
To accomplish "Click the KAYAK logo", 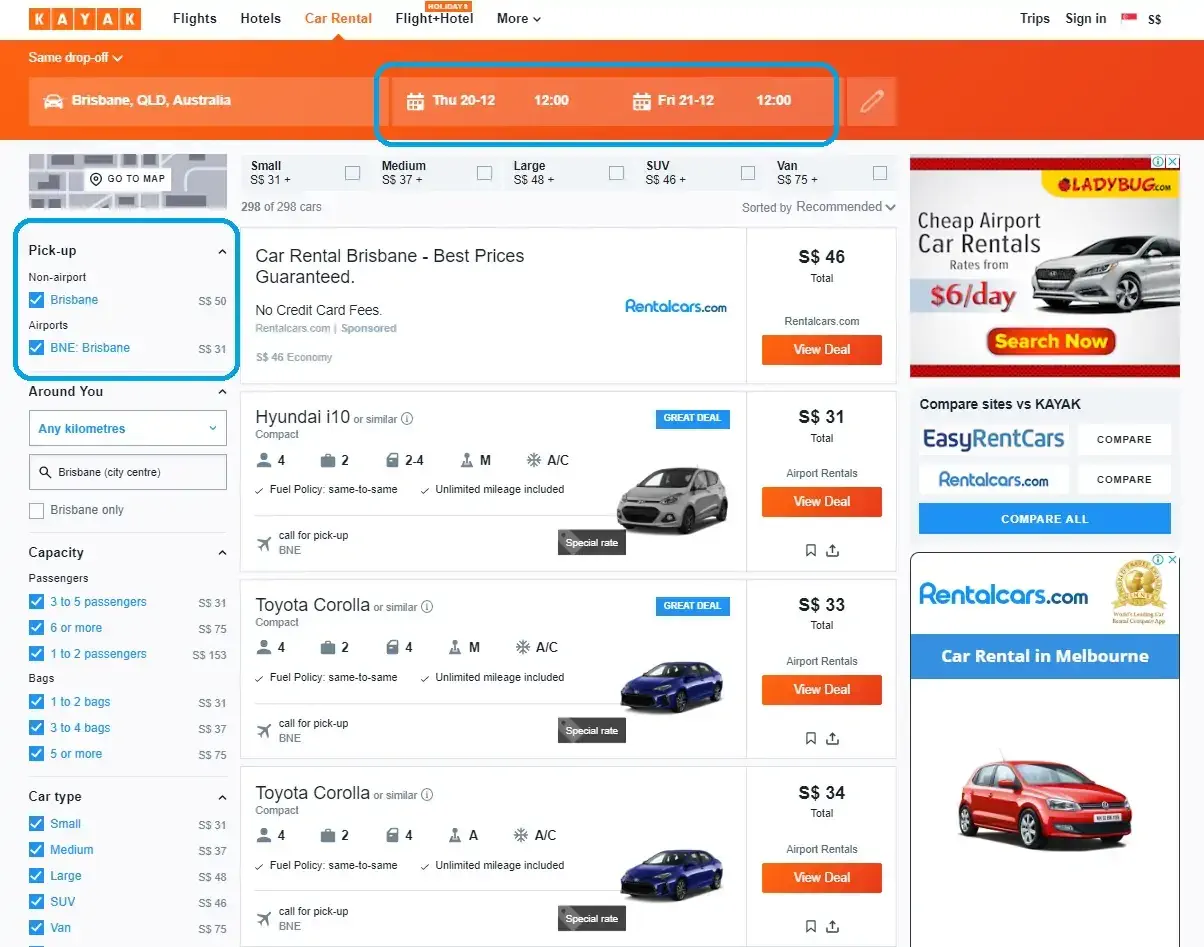I will 85,19.
